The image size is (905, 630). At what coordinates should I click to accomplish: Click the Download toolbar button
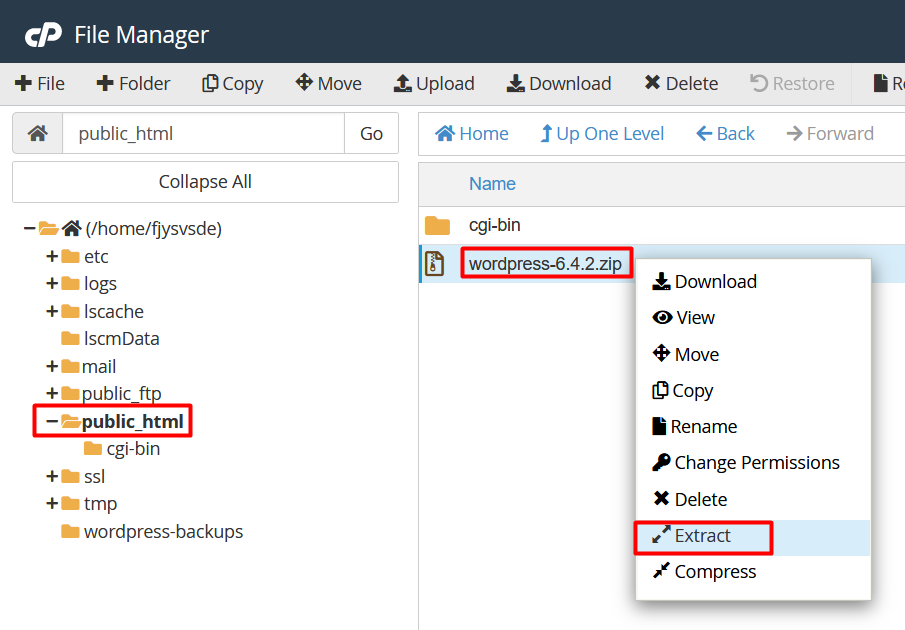pos(559,84)
